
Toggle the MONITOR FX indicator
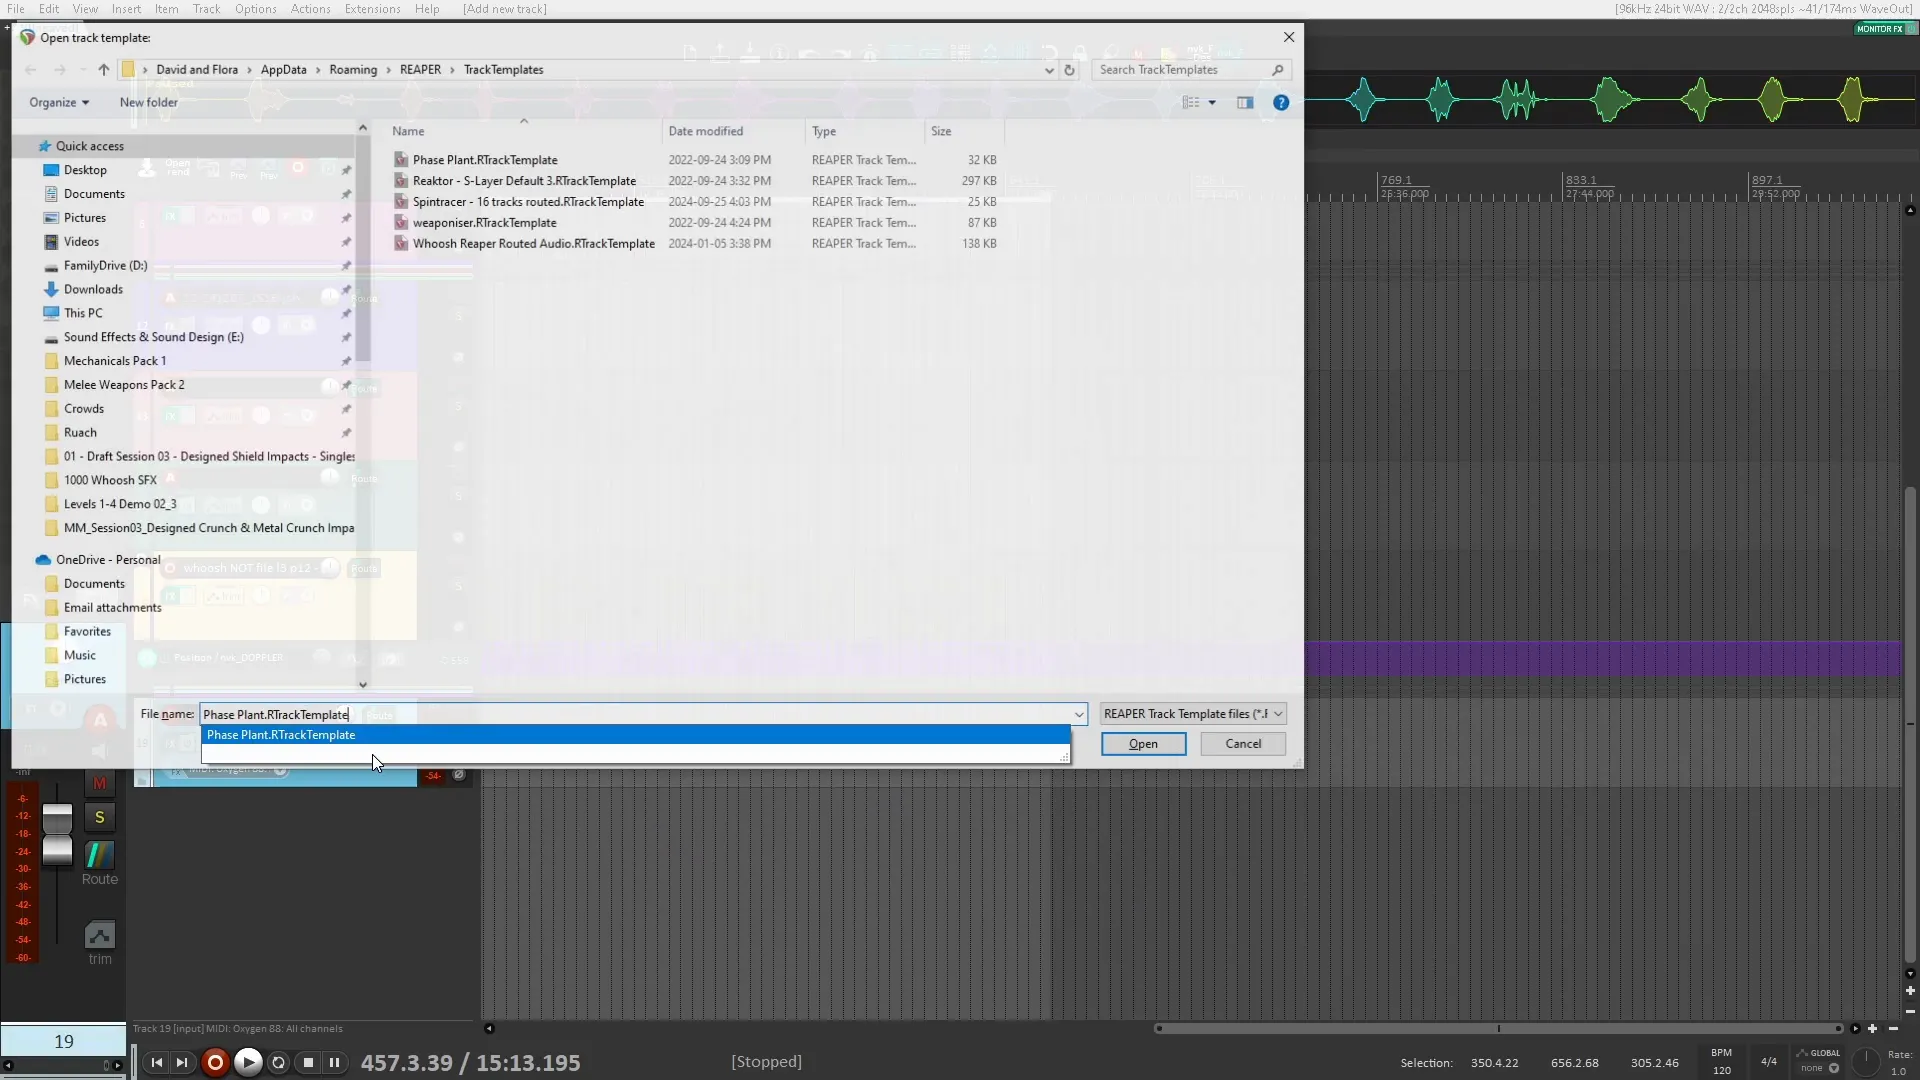[x=1885, y=29]
